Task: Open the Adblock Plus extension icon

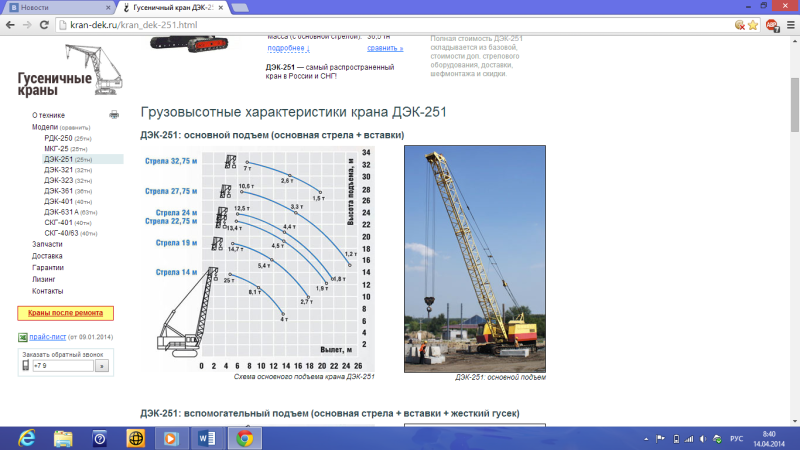Action: click(772, 25)
